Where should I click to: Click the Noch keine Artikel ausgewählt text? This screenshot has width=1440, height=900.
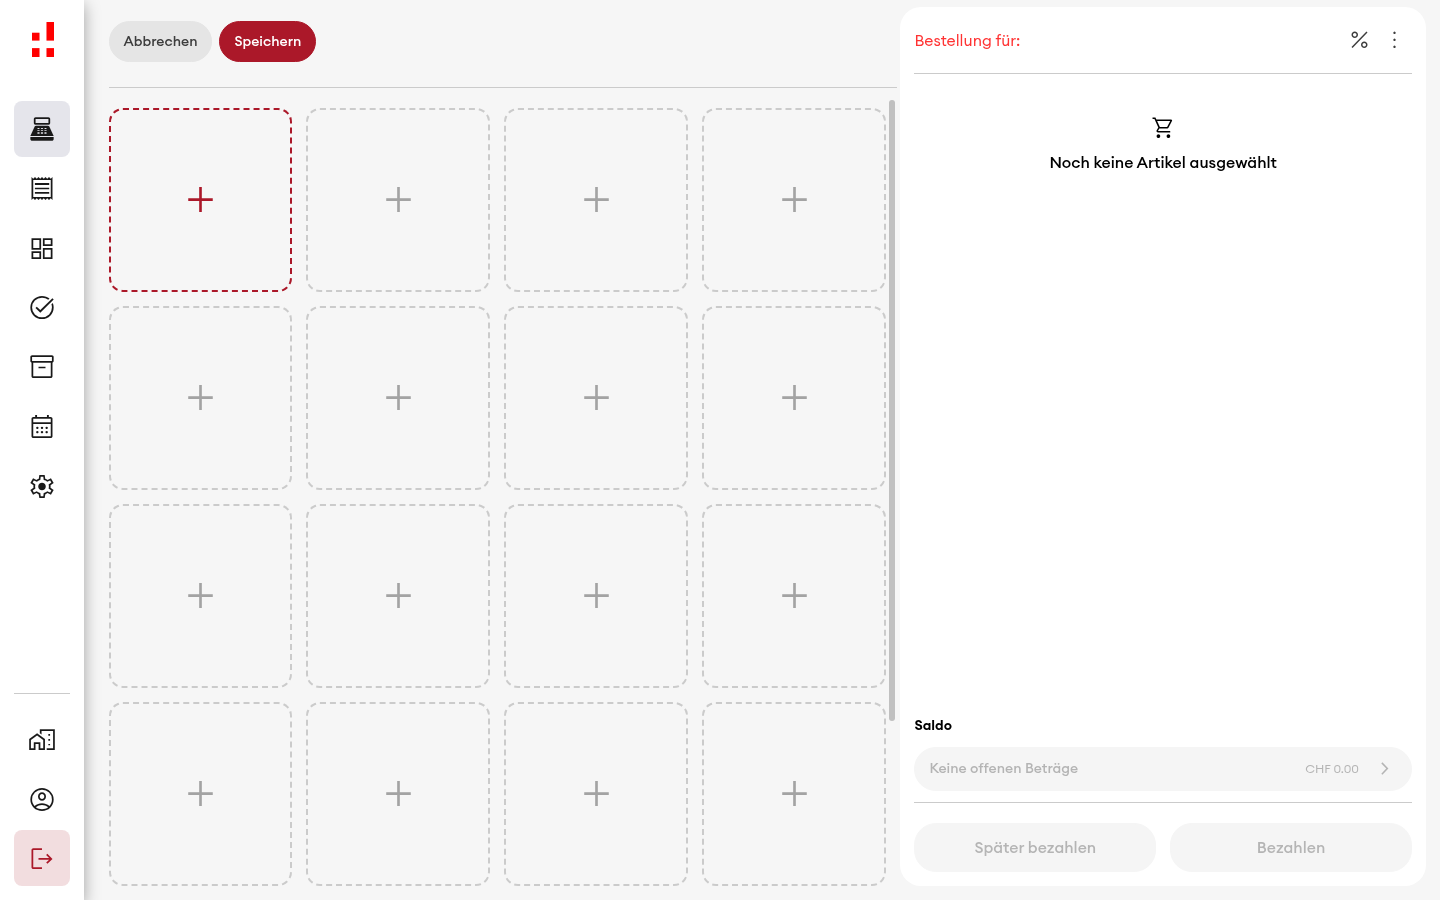[x=1163, y=162]
